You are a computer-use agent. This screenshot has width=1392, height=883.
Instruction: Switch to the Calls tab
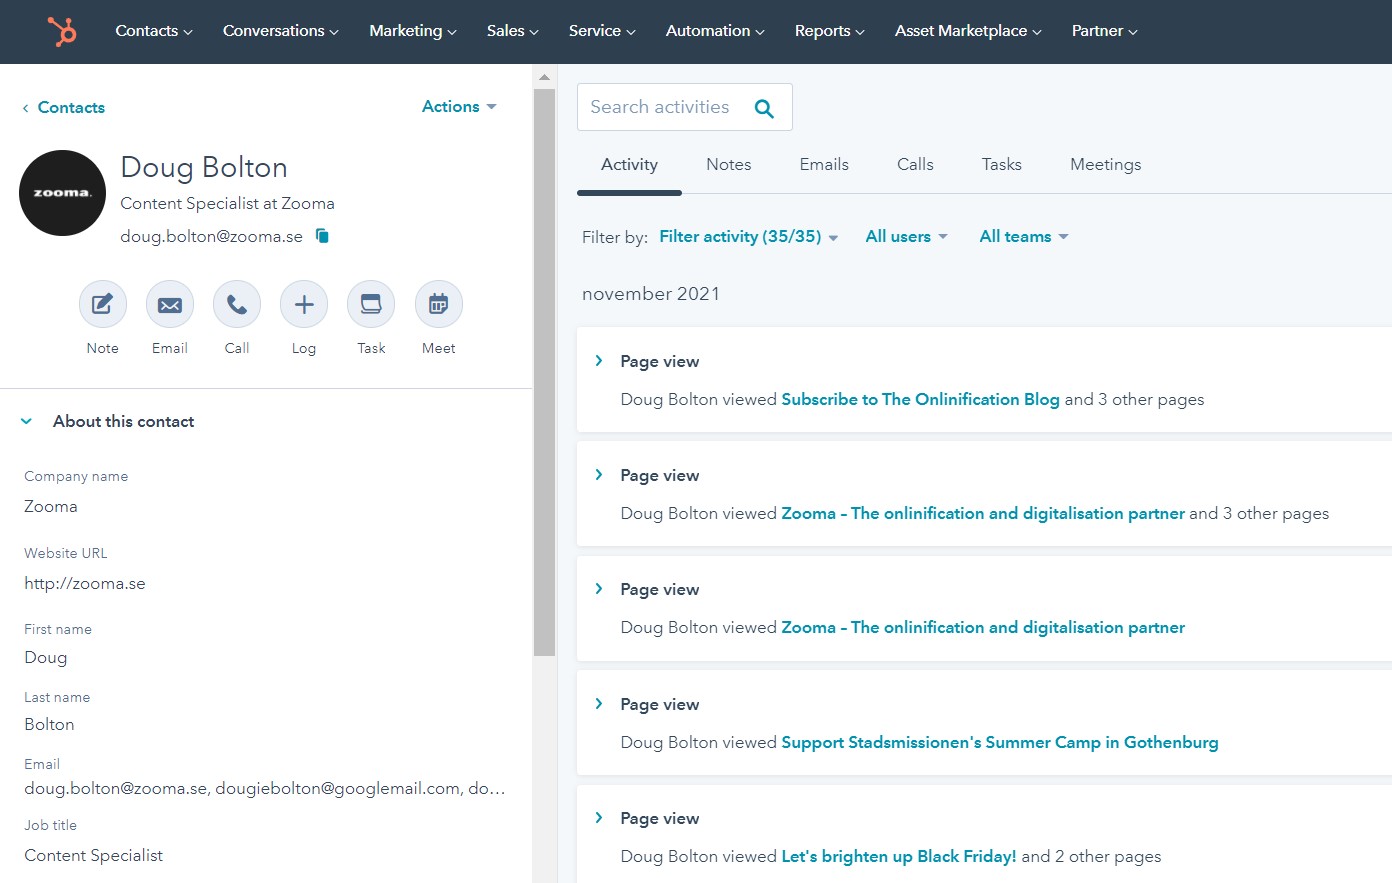coord(915,164)
